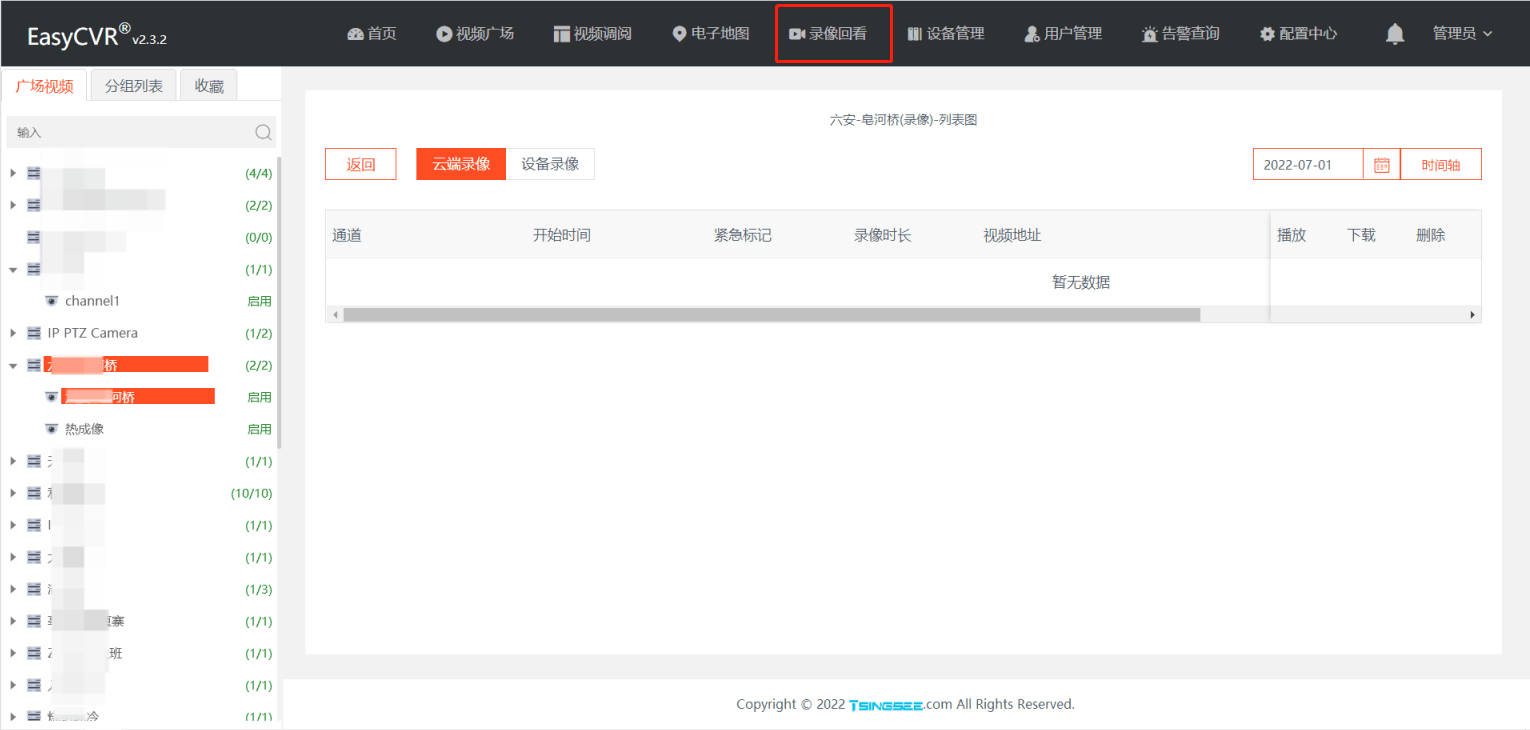The height and width of the screenshot is (730, 1530).
Task: Select IP PTZ Camera device row
Action: pyautogui.click(x=93, y=333)
